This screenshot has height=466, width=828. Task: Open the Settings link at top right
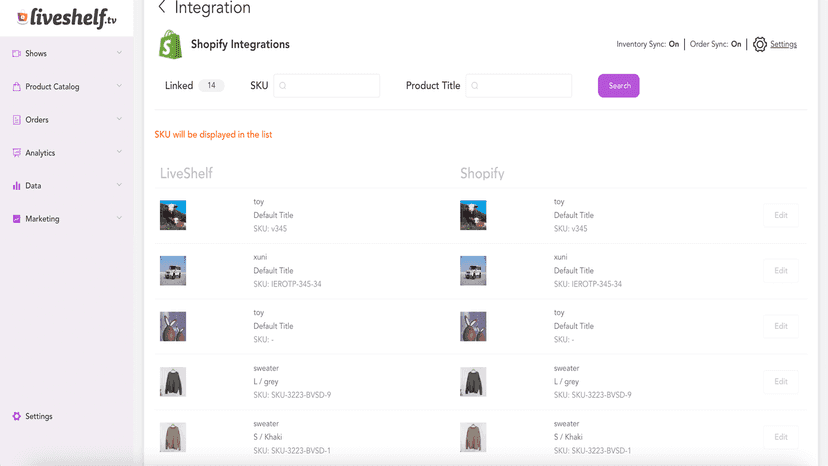pos(783,44)
